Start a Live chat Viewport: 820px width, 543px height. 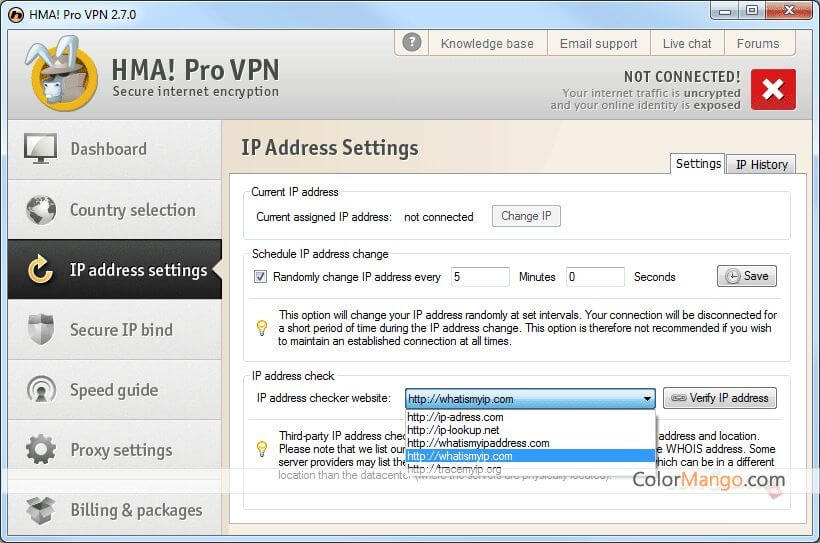tap(687, 43)
